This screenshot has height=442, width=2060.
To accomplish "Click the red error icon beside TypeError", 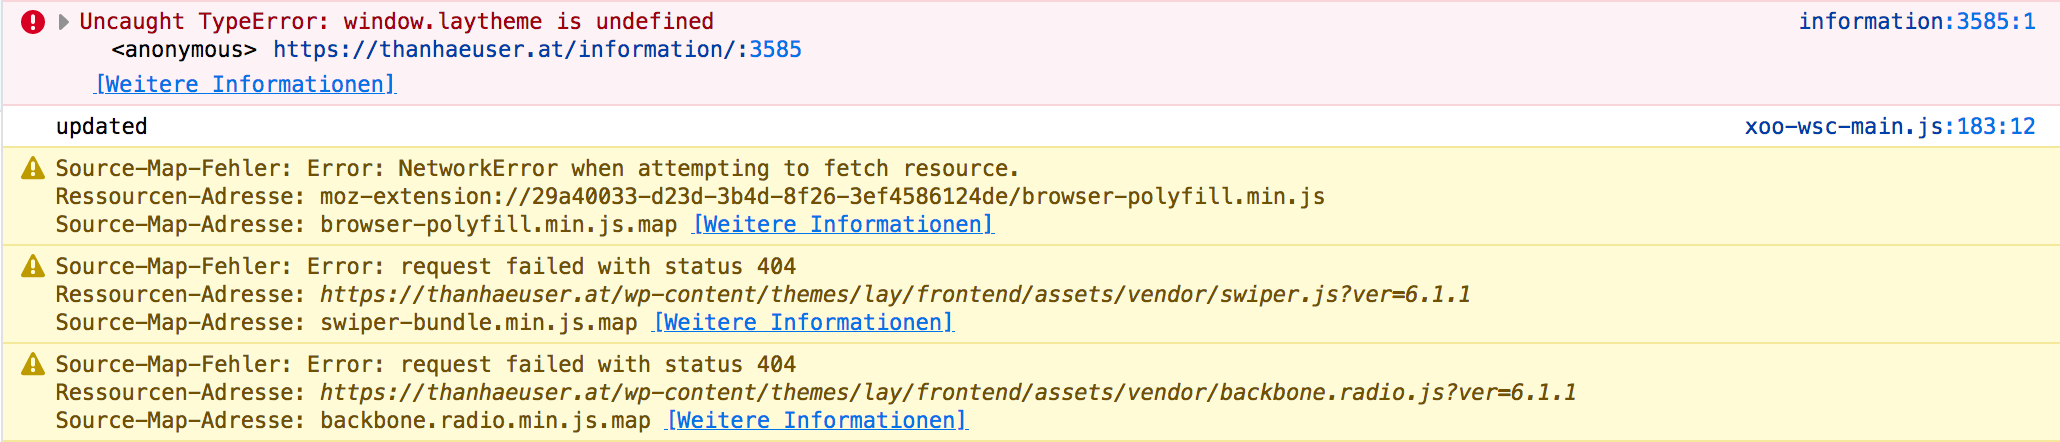I will (33, 22).
